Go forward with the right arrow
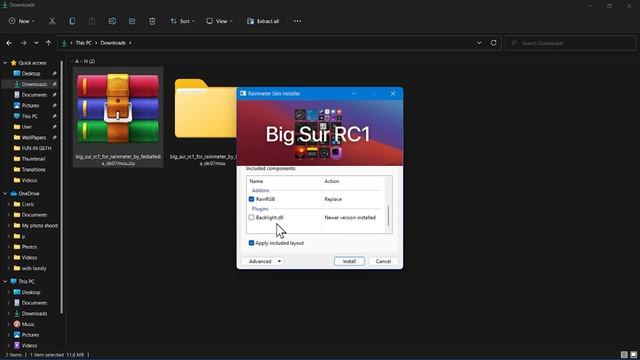 coord(23,43)
